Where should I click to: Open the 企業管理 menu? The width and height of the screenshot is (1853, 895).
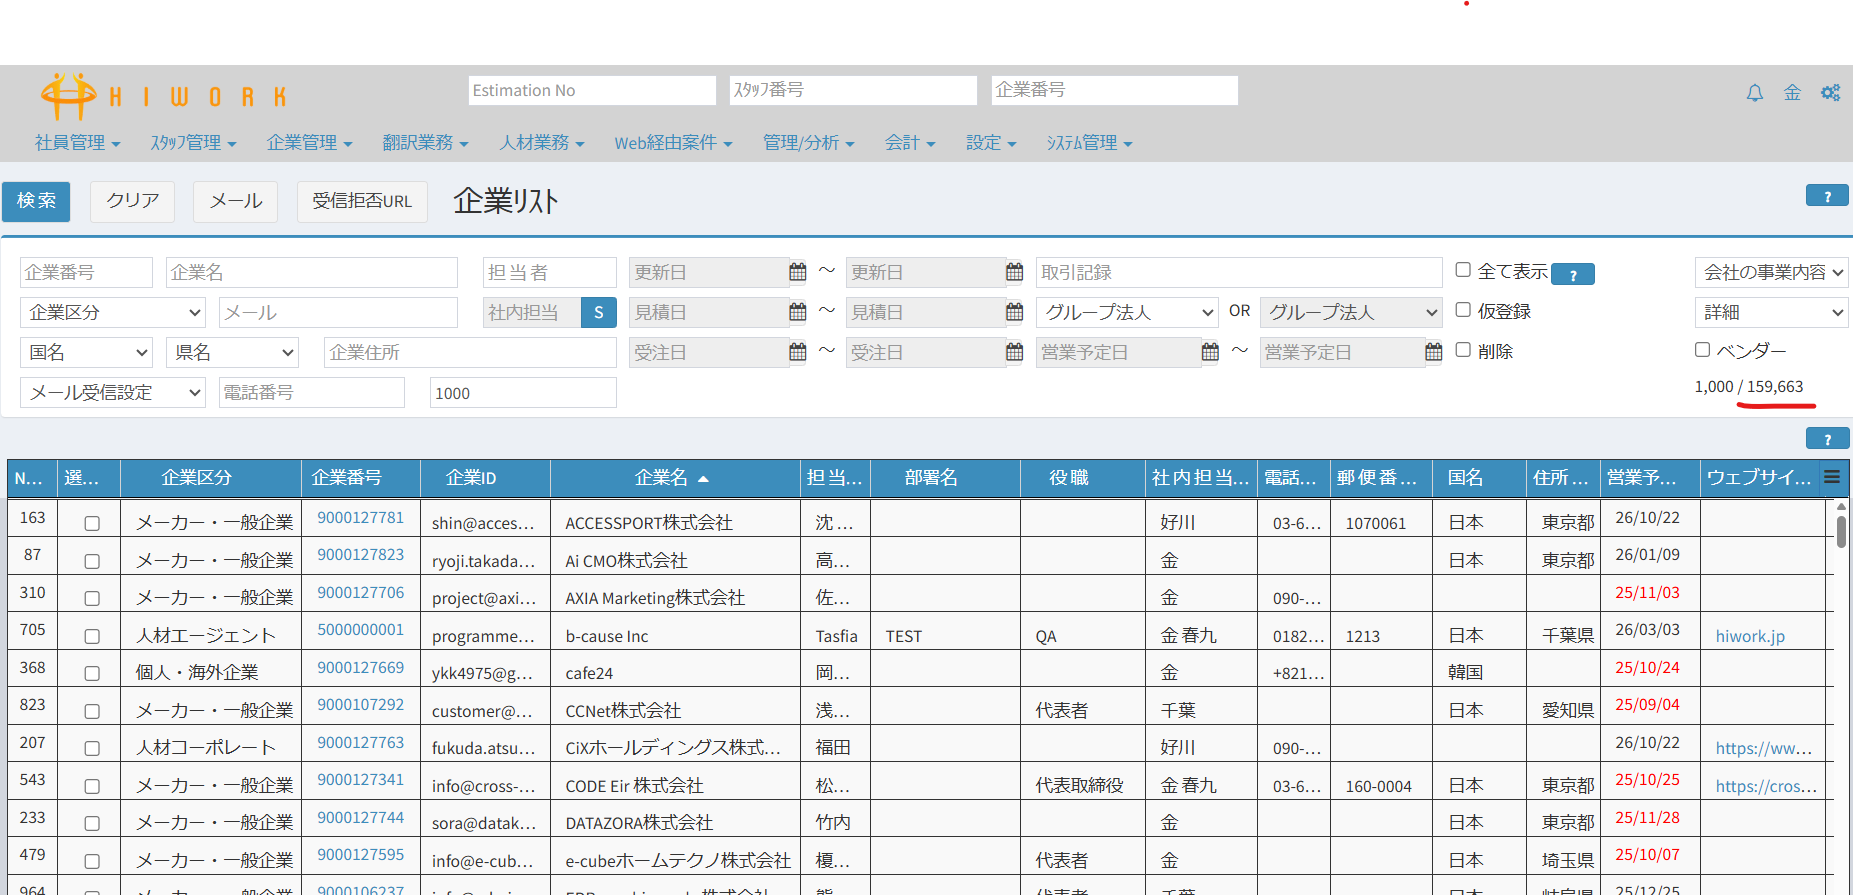tap(309, 143)
